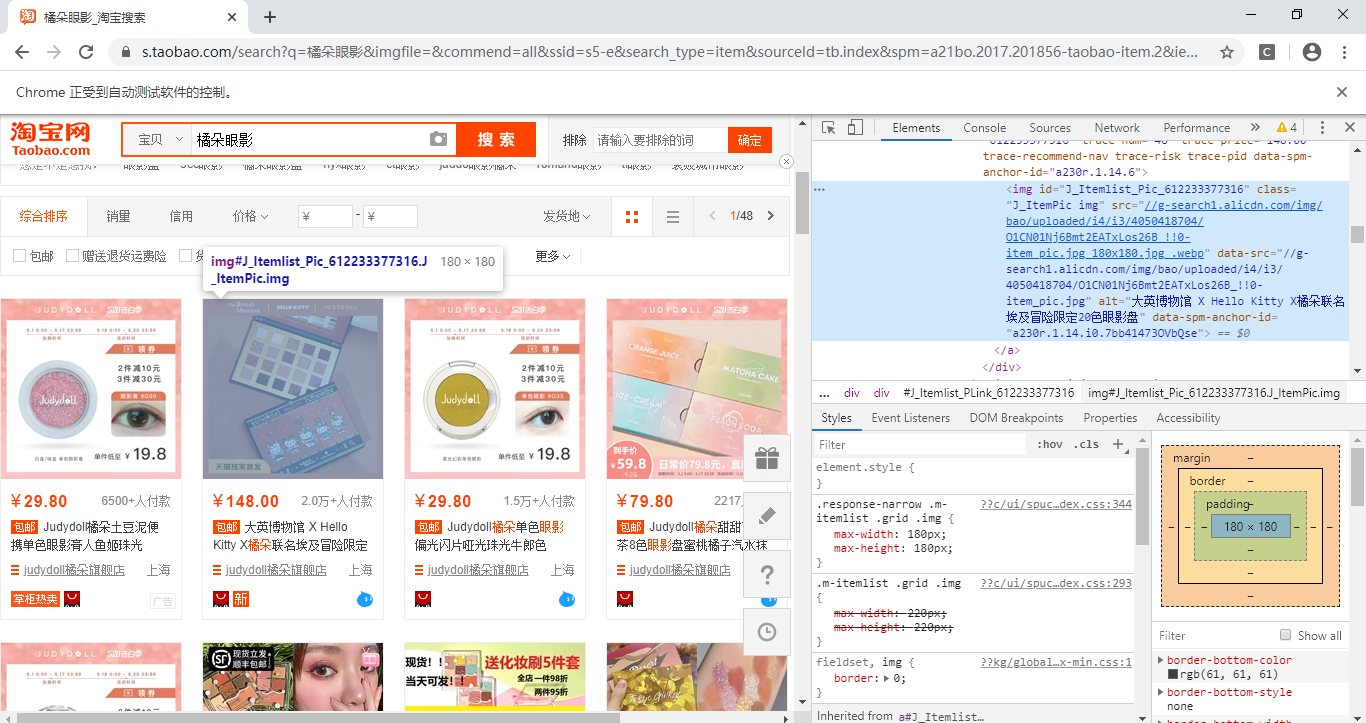Screen dimensions: 1366x723
Task: Click the rgb(61, 61, 61) color swatch
Action: tap(1173, 675)
